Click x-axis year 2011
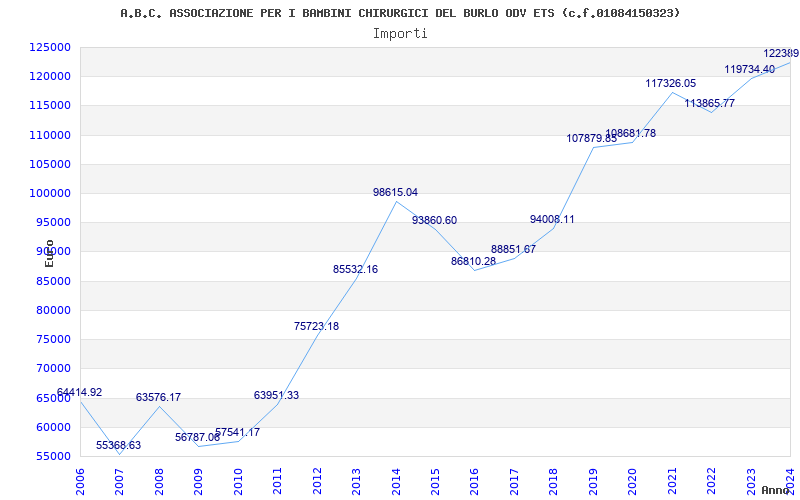800x500 pixels. pos(277,482)
